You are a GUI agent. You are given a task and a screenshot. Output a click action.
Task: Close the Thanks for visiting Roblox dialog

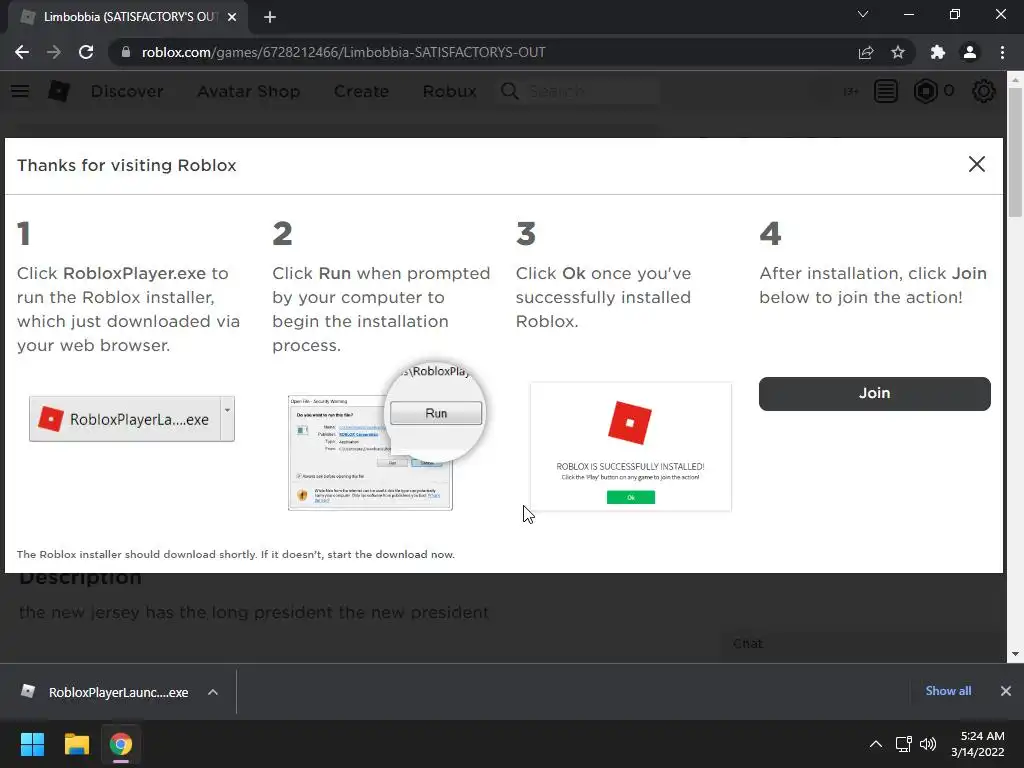tap(976, 164)
